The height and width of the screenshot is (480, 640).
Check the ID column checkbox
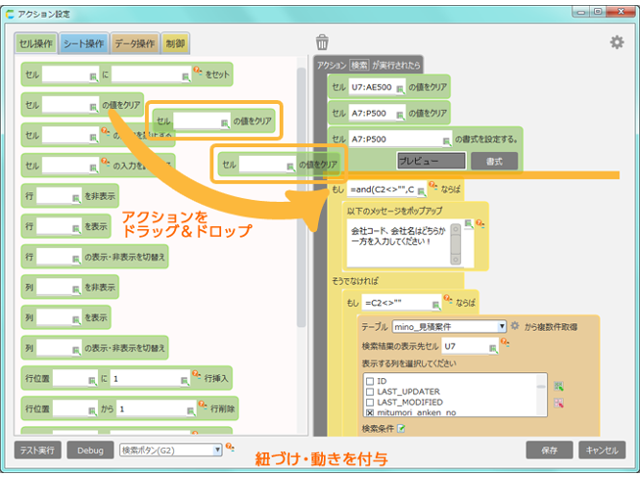(369, 381)
